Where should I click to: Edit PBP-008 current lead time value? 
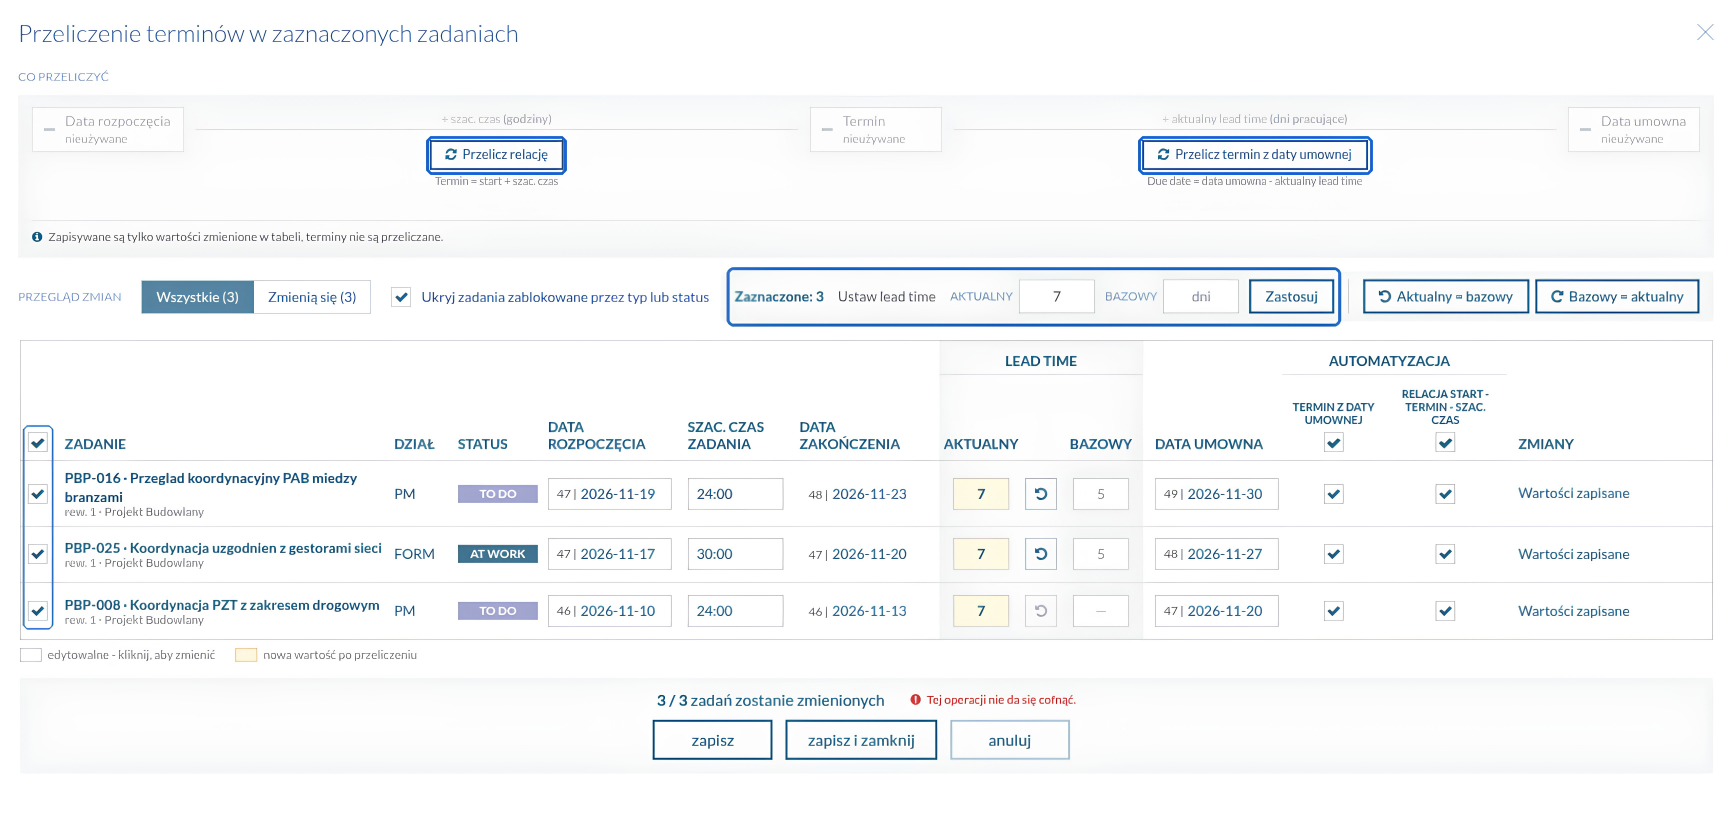(981, 611)
